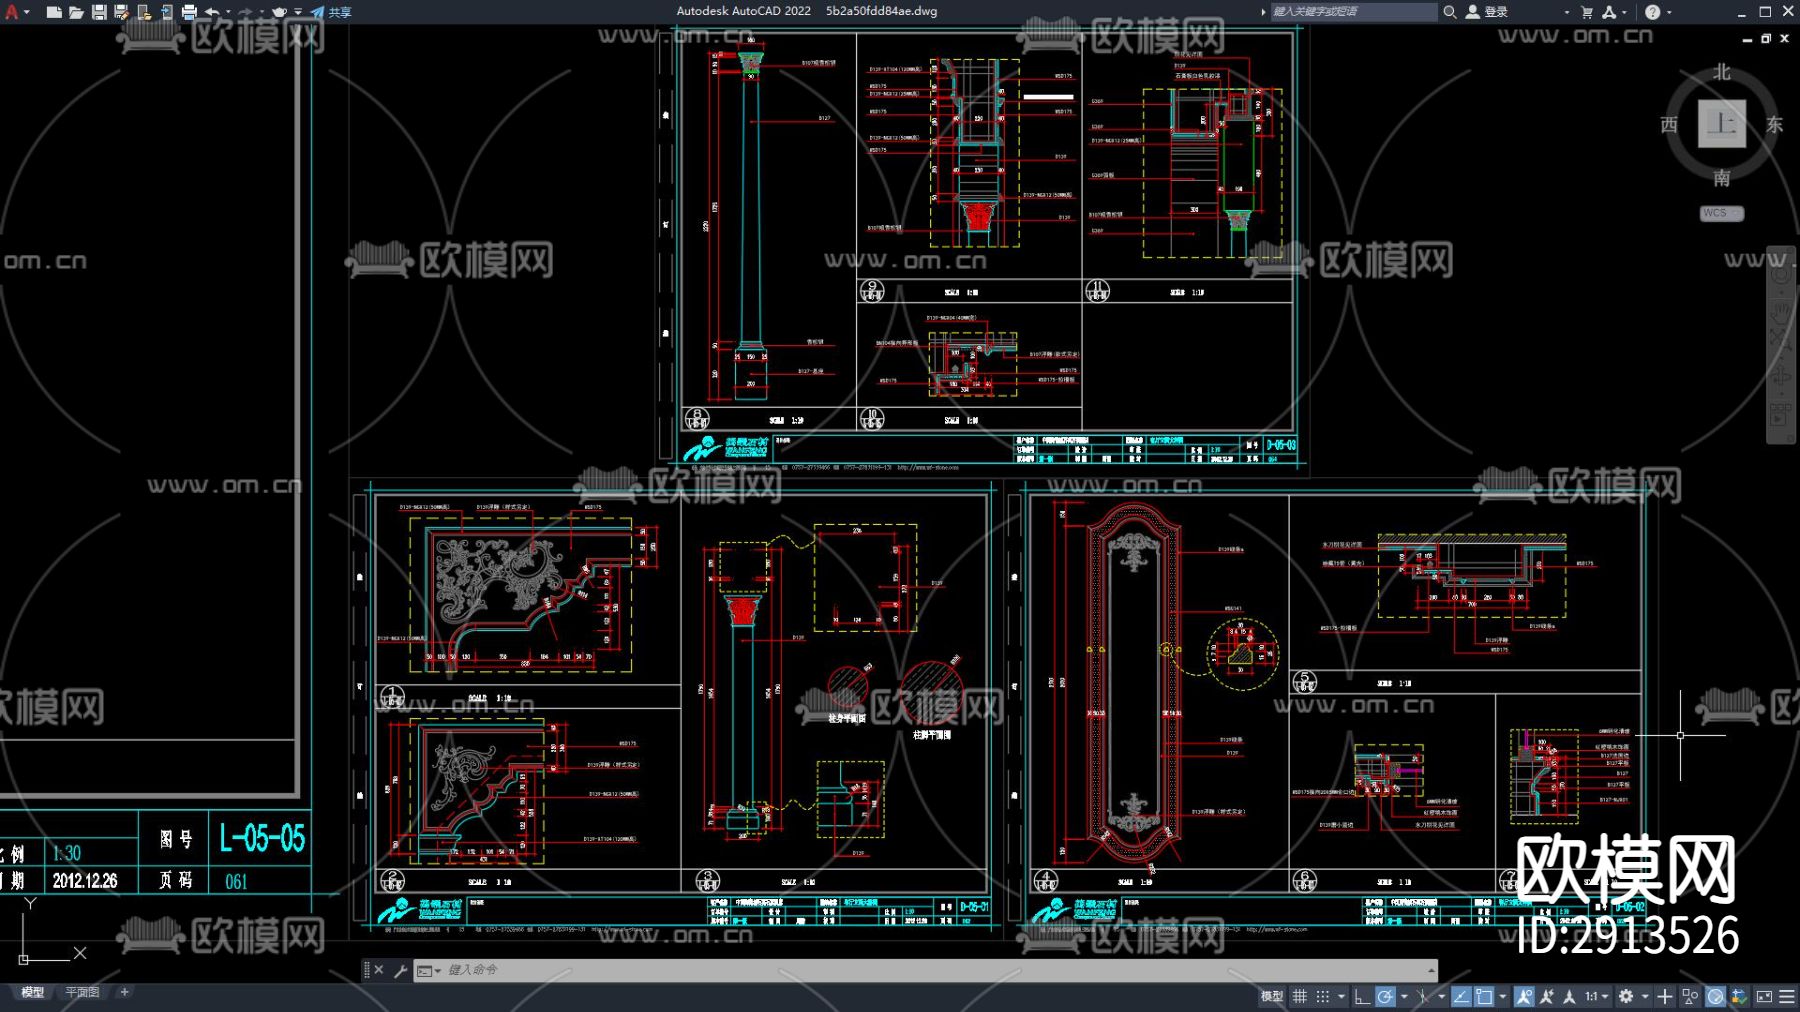This screenshot has height=1012, width=1800.
Task: Open status bar customization menu icon
Action: 1787,997
